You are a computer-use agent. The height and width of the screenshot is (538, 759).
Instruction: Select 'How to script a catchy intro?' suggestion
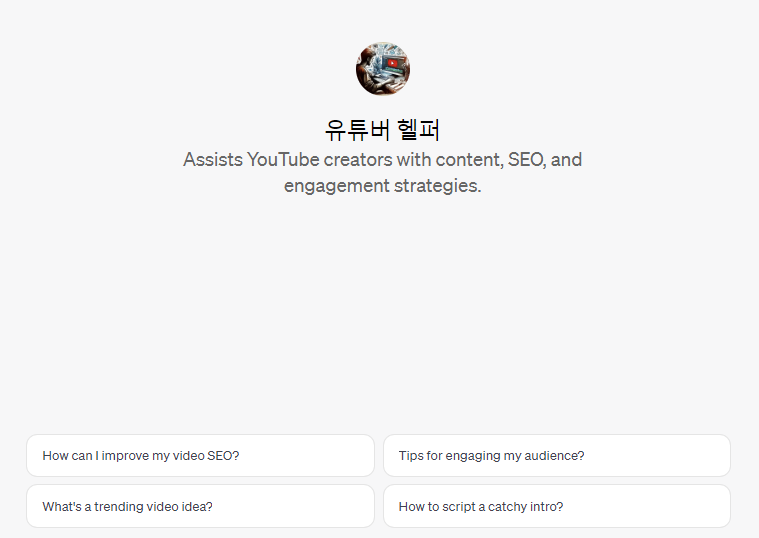coord(557,506)
